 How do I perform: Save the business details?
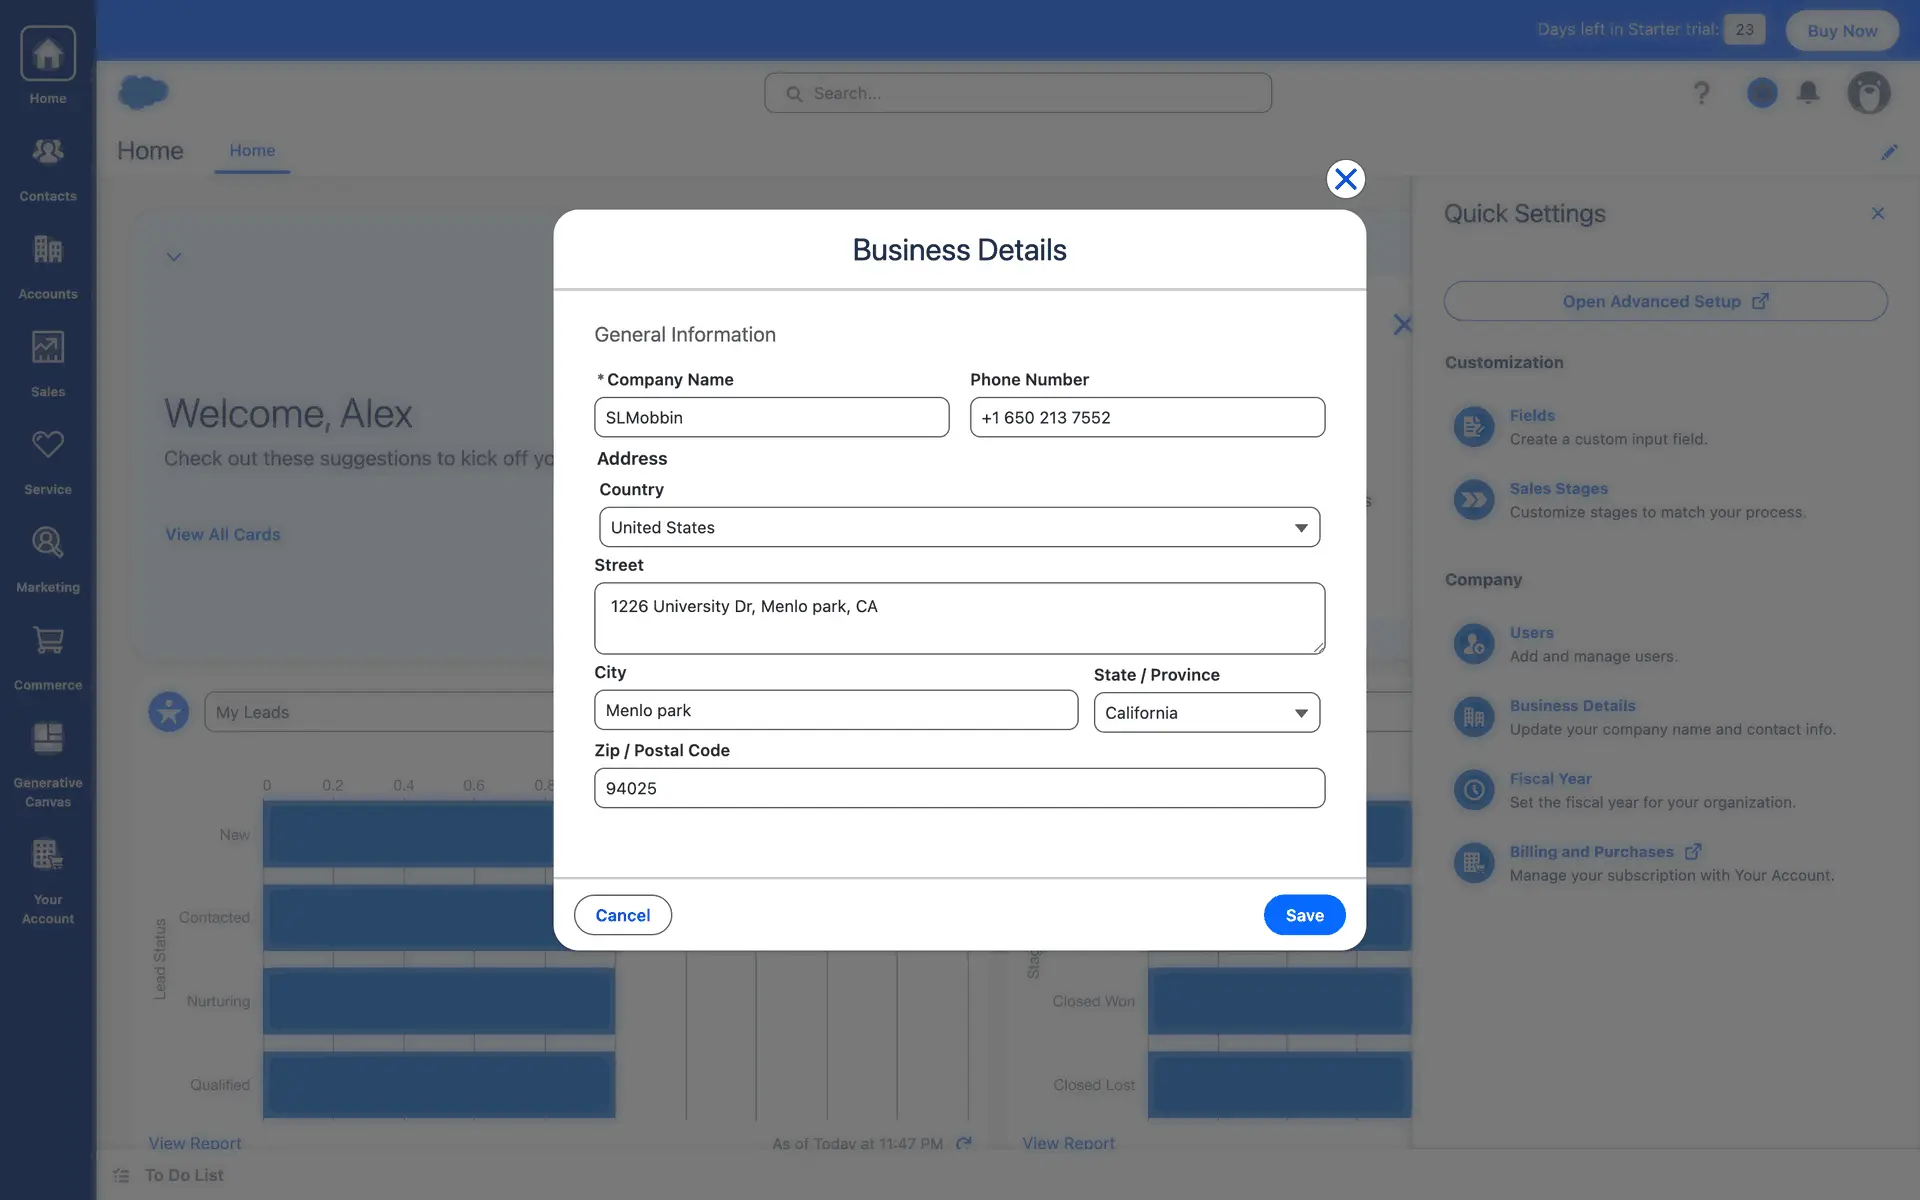(x=1303, y=915)
